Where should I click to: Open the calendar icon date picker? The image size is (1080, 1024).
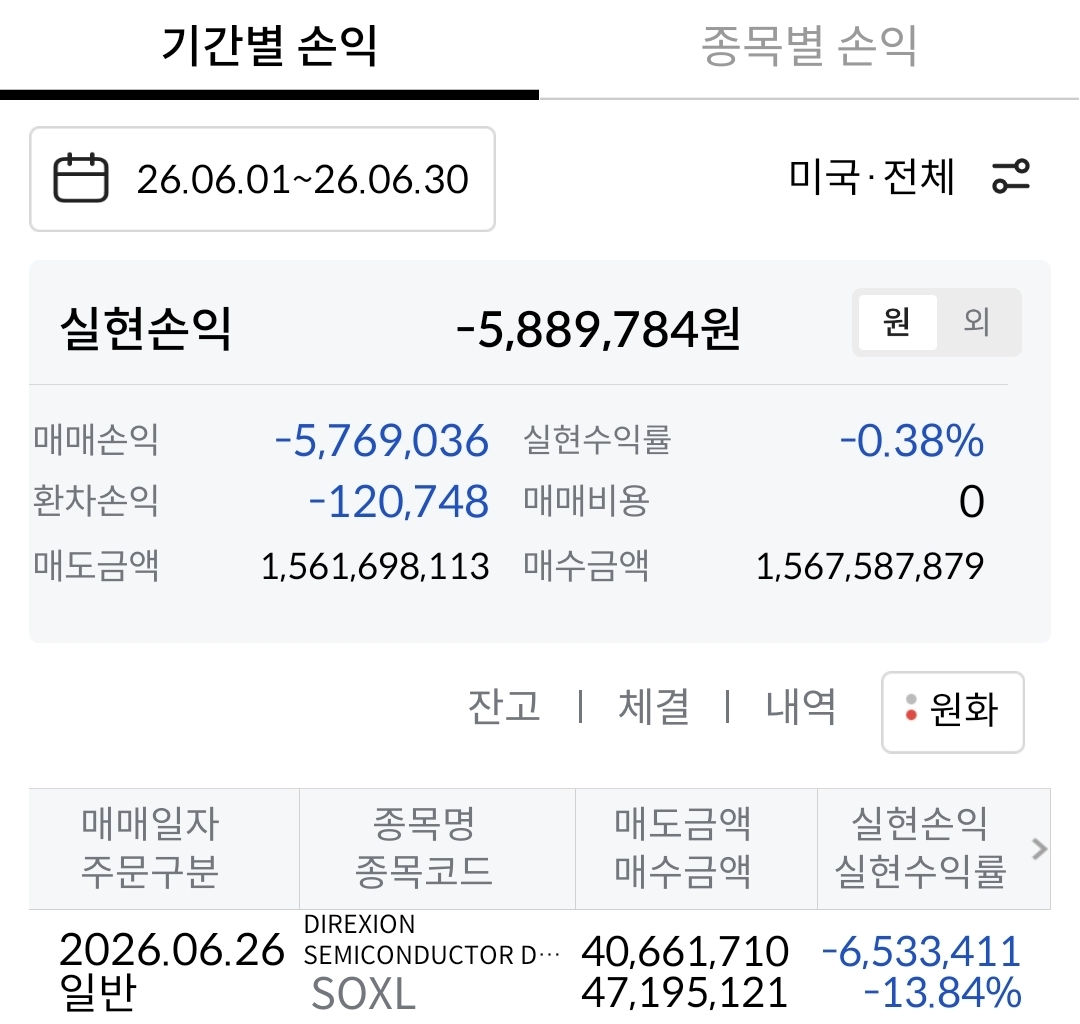click(x=81, y=178)
